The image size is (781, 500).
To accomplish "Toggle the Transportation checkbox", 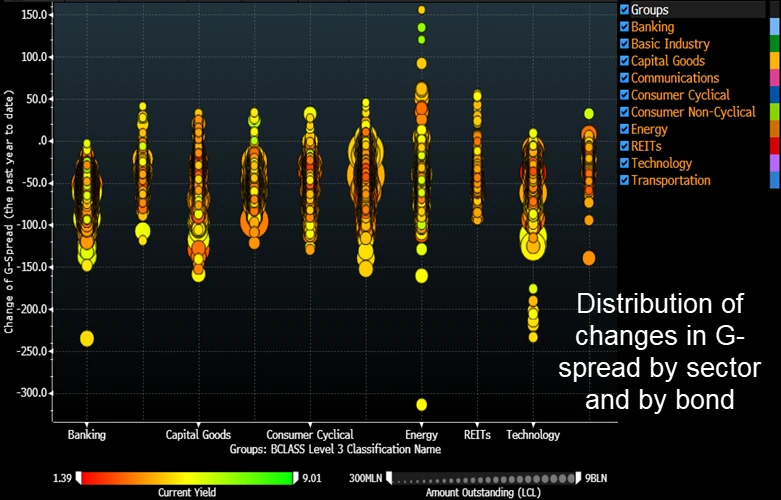I will pyautogui.click(x=624, y=180).
